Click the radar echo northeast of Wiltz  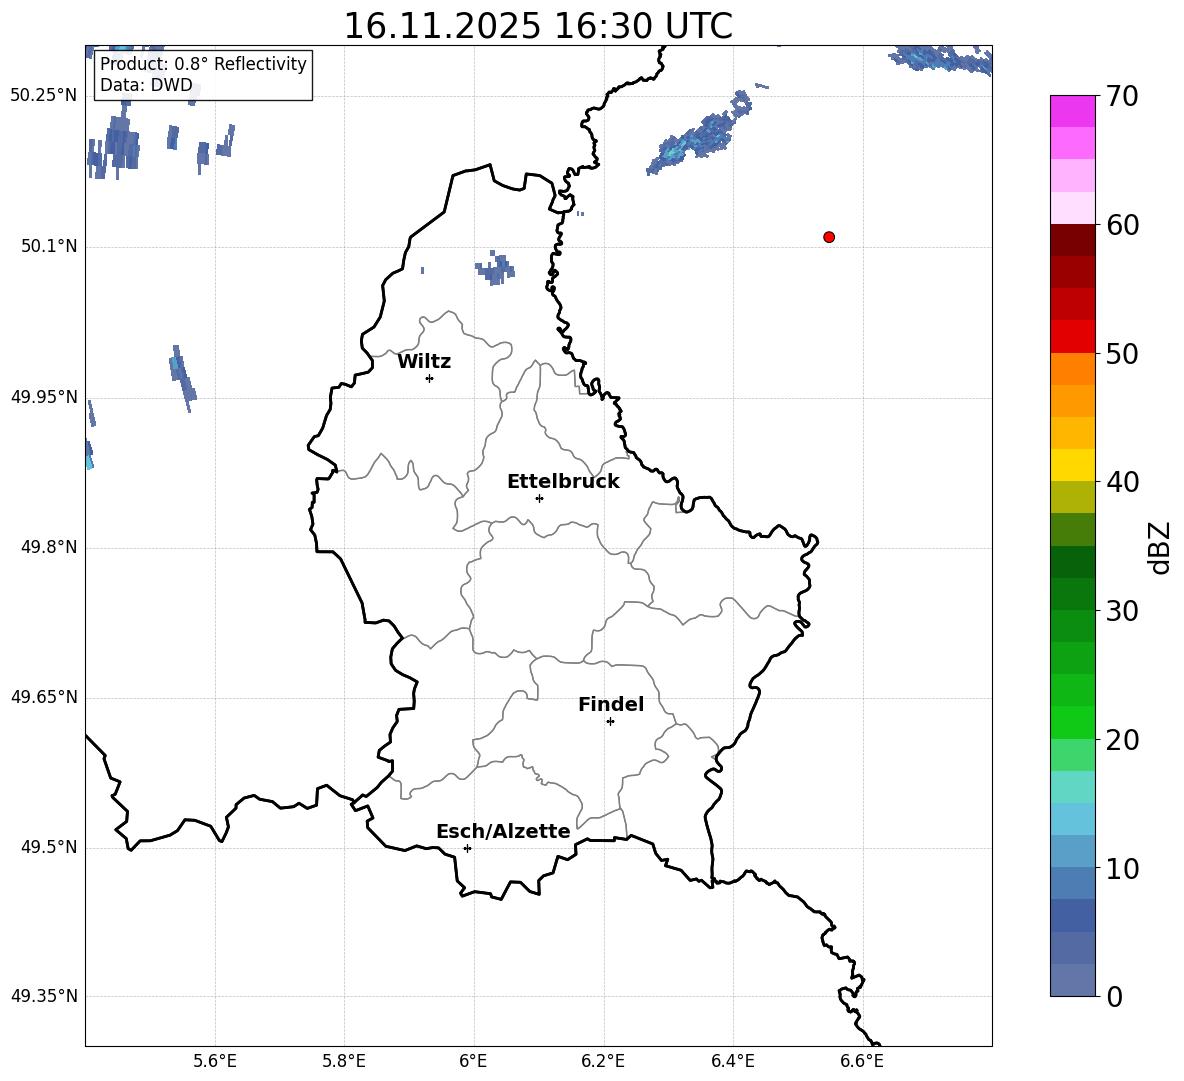pyautogui.click(x=495, y=268)
